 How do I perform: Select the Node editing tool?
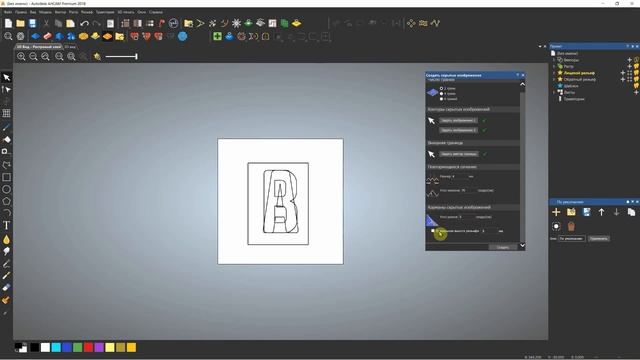pos(7,89)
